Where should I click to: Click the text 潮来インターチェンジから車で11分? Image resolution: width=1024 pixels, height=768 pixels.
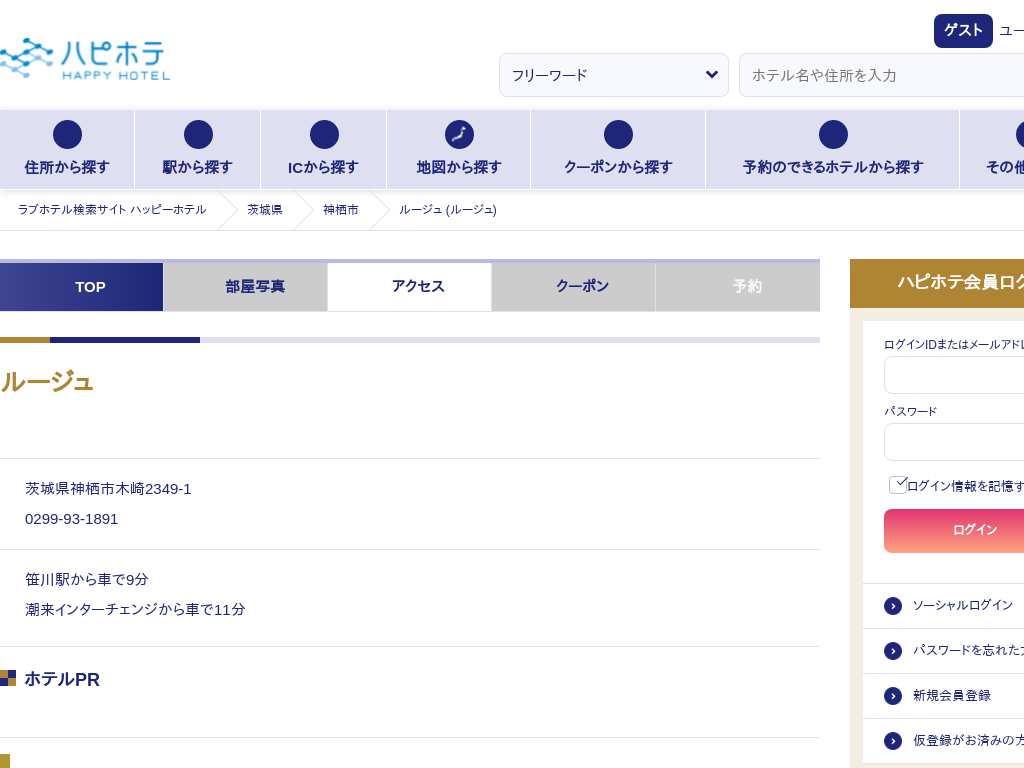click(x=135, y=609)
